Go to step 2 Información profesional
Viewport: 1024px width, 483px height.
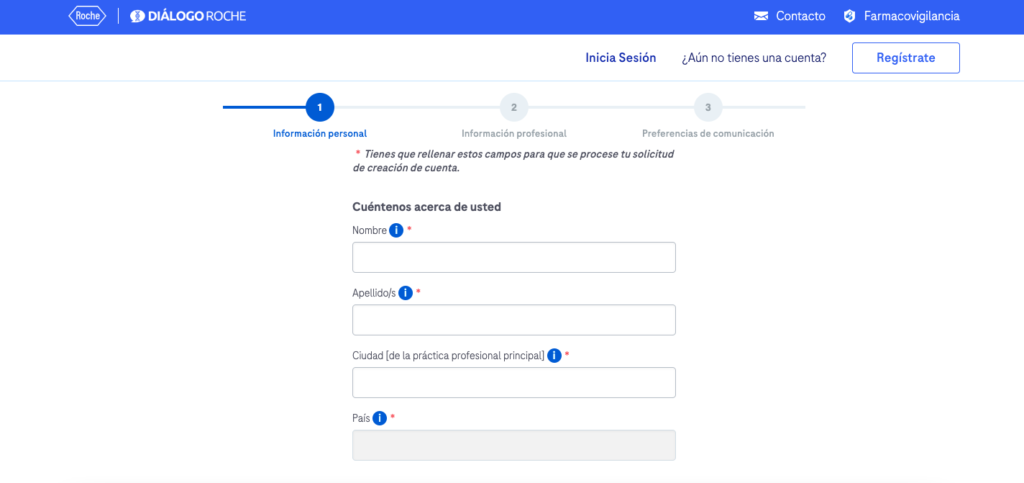pos(514,107)
